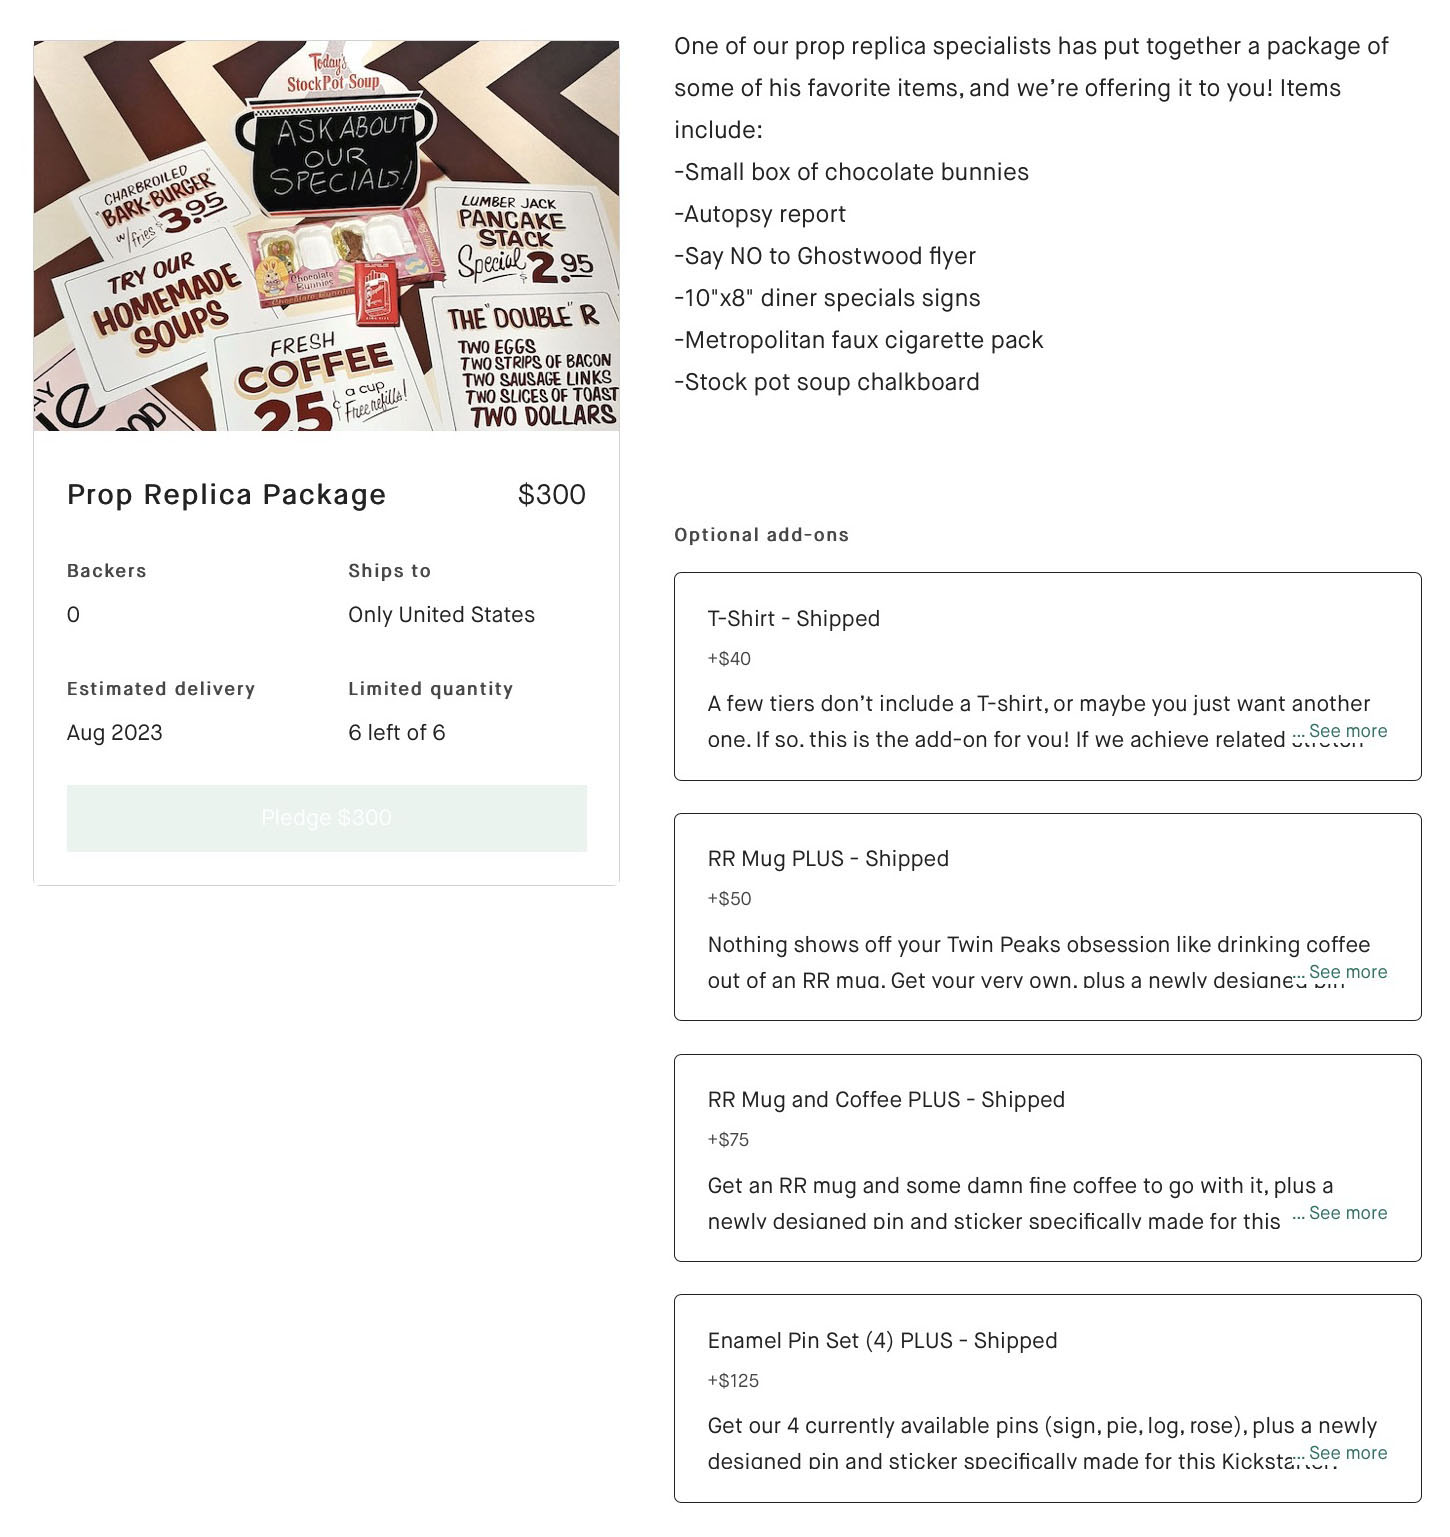
Task: Choose RR Mug and Coffee PLUS - Shipped title
Action: pyautogui.click(x=886, y=1100)
